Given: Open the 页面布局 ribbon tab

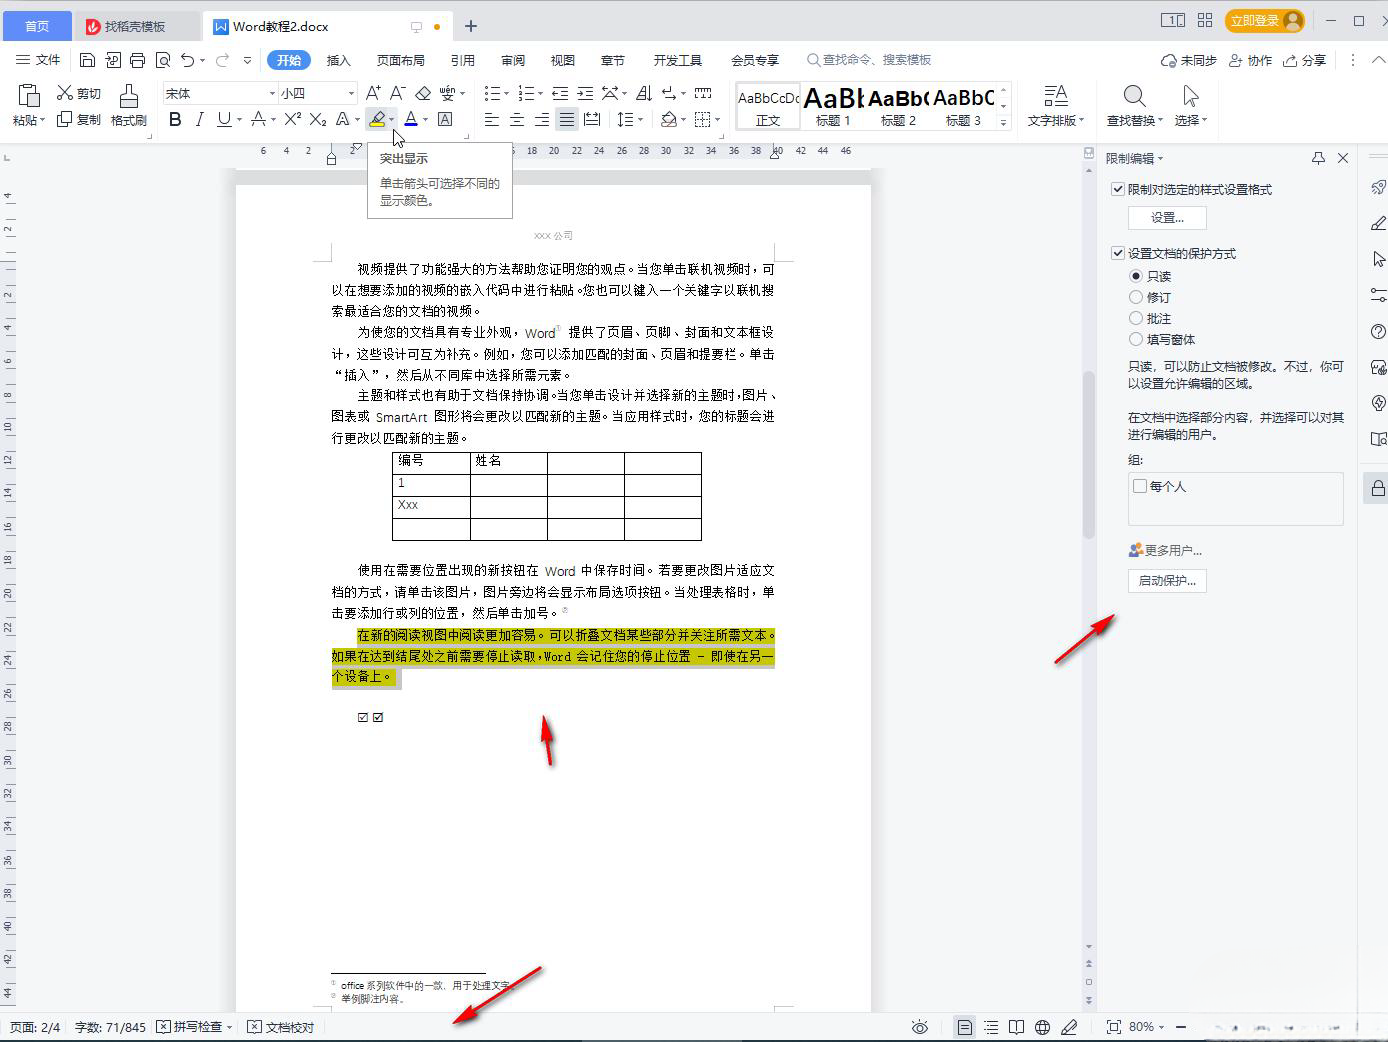Looking at the screenshot, I should pyautogui.click(x=401, y=60).
